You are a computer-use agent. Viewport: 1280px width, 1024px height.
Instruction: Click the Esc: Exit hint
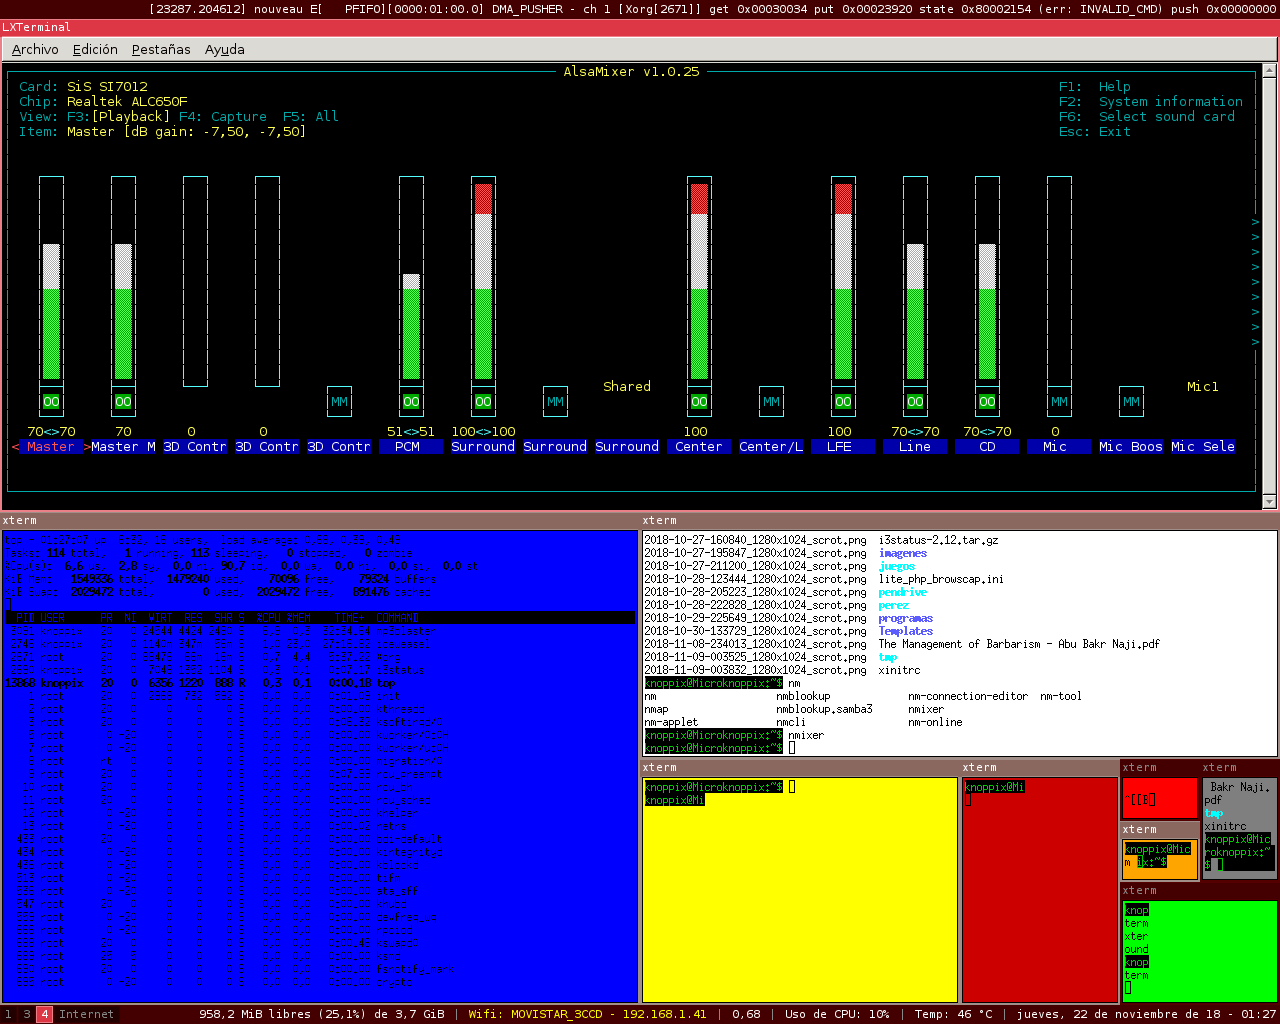pyautogui.click(x=1095, y=132)
